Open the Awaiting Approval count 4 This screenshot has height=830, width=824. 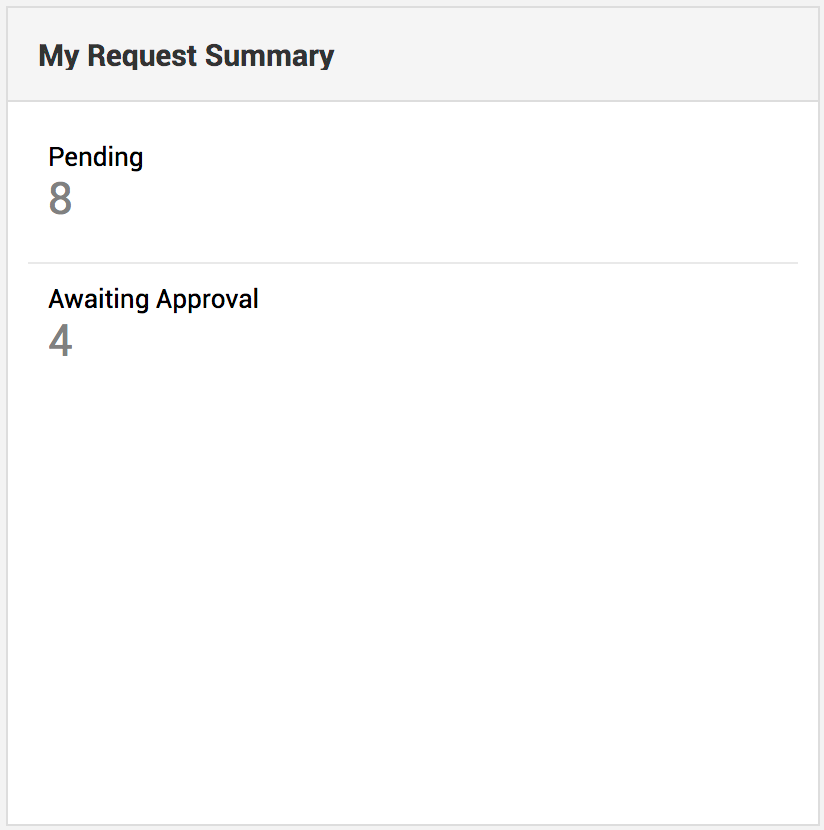point(60,342)
